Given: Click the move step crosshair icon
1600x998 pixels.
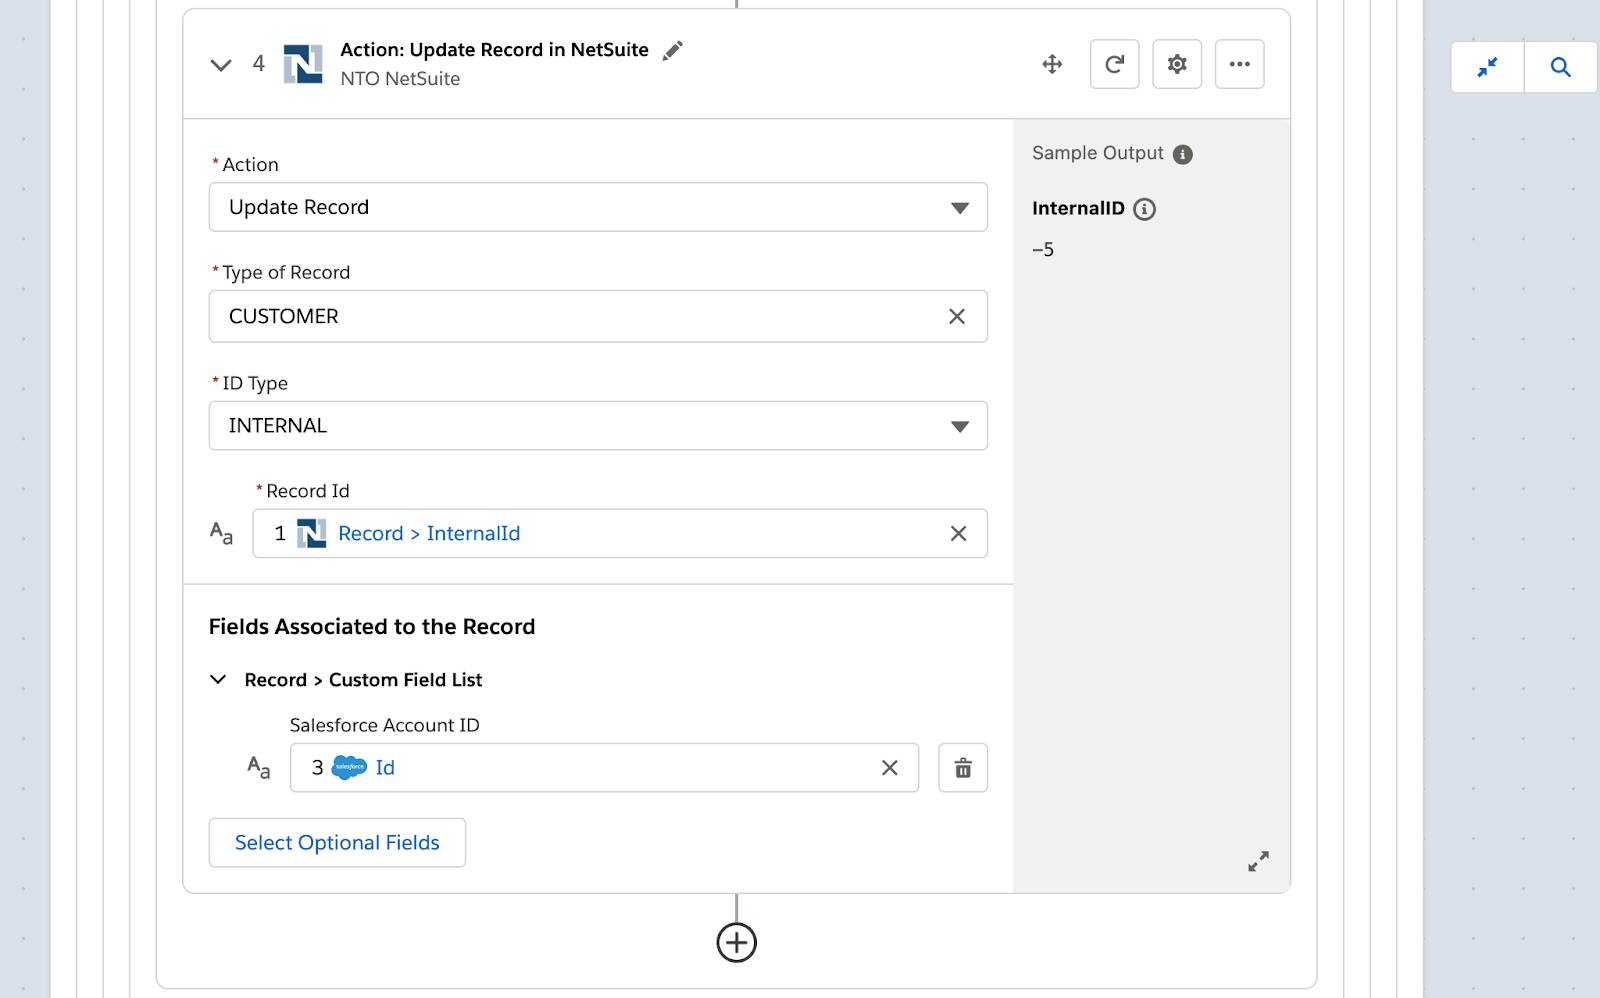Looking at the screenshot, I should 1052,64.
